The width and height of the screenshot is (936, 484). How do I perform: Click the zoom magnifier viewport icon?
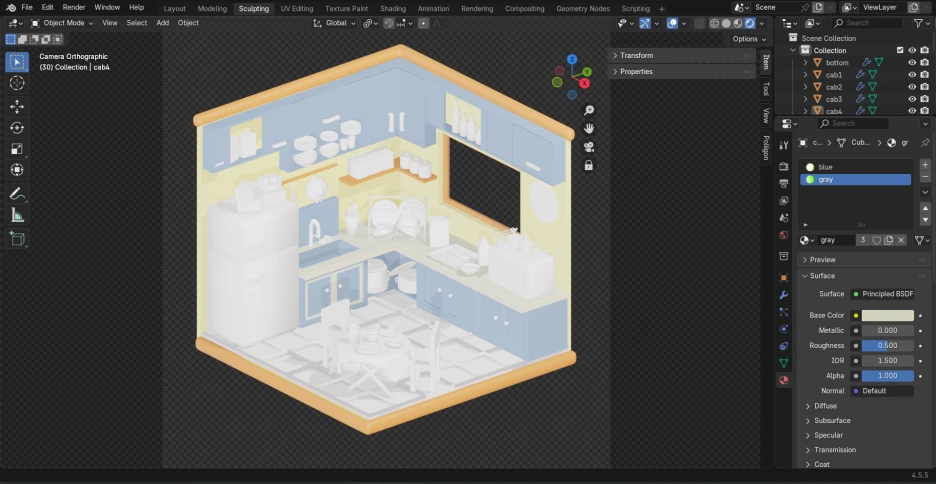coord(589,110)
